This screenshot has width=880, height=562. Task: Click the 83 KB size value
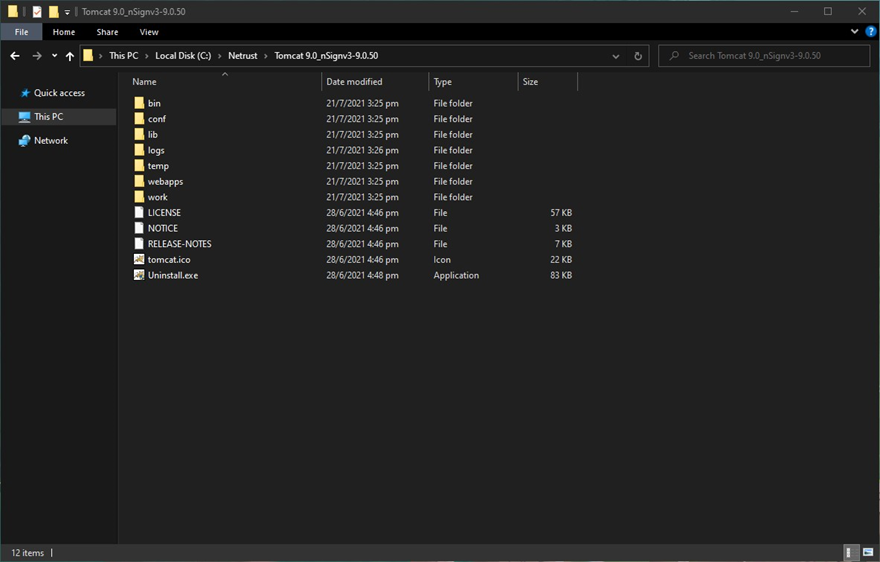(561, 276)
